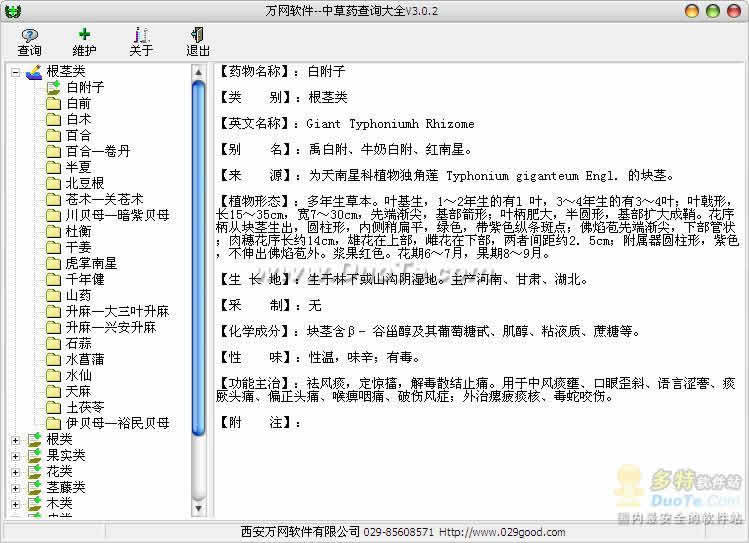Viewport: 749px width, 543px height.
Task: Click the 根茎类 category icon in tree
Action: [x=34, y=71]
